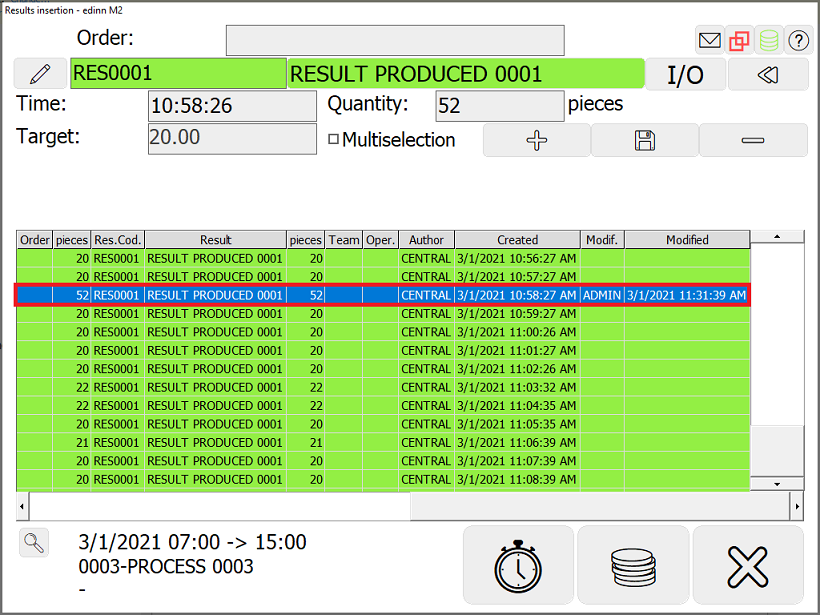Select row created 3/1/2021 11:00:26 AM
Screen dimensions: 820x615
tap(383, 332)
